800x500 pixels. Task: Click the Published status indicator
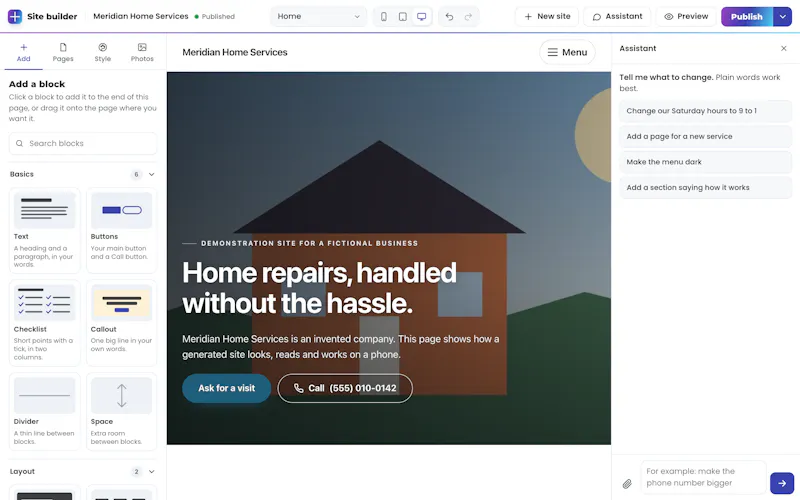click(214, 16)
